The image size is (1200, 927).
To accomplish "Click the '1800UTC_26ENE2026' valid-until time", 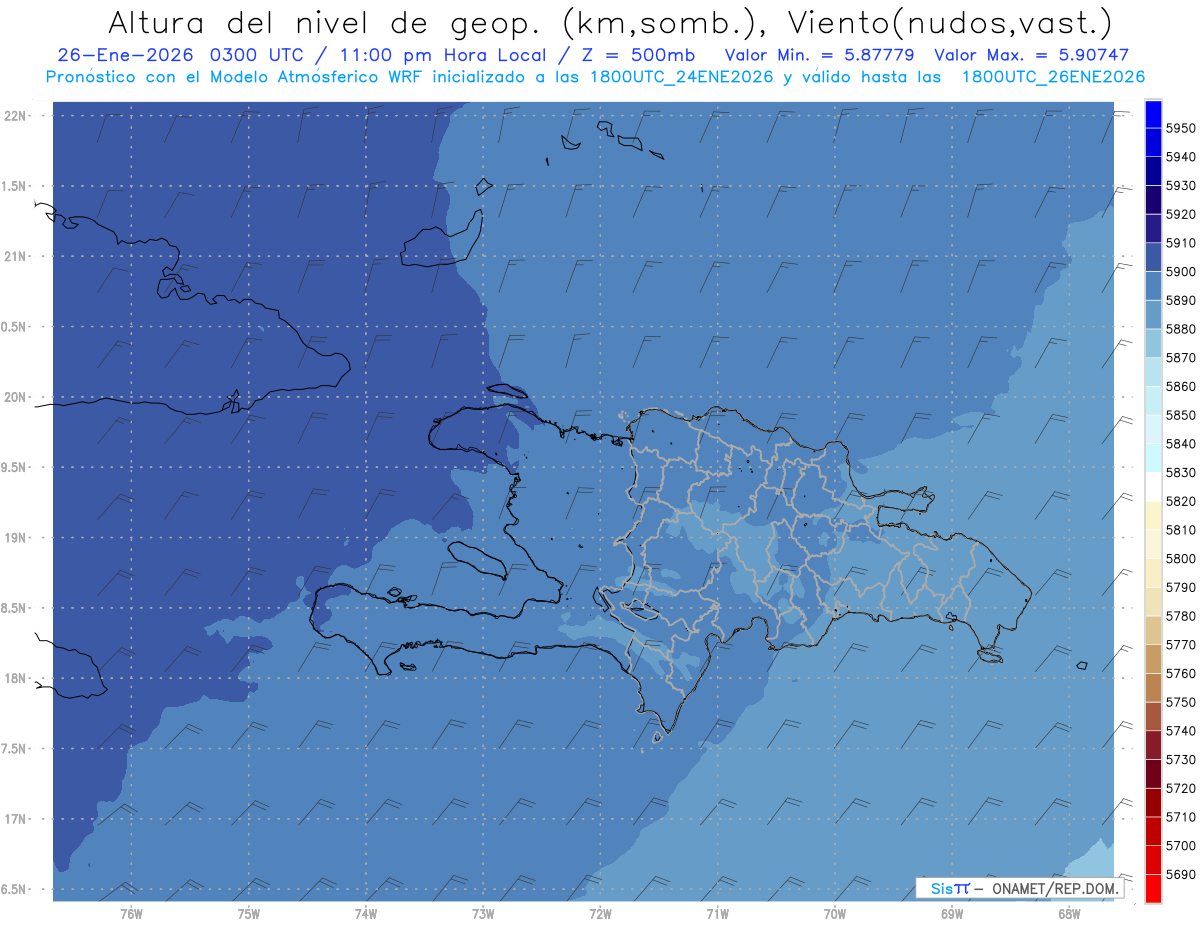I will point(1053,76).
